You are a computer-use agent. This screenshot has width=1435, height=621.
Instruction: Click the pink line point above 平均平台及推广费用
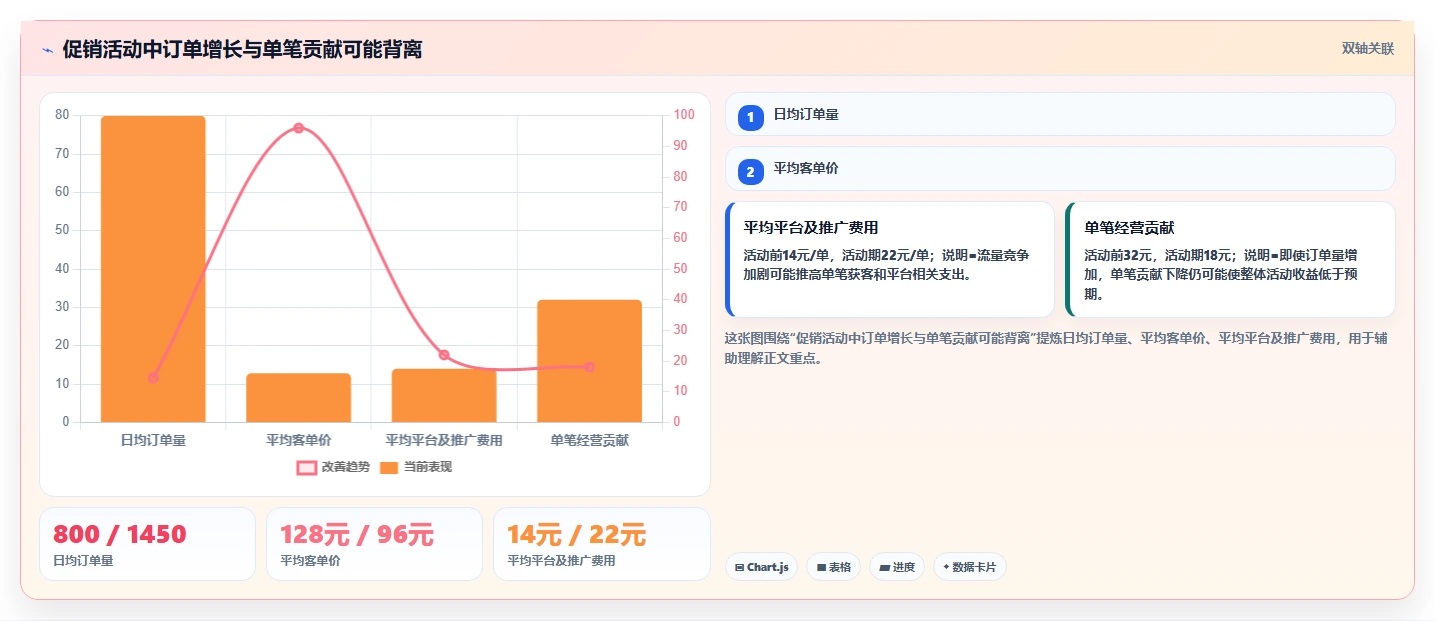click(x=444, y=355)
